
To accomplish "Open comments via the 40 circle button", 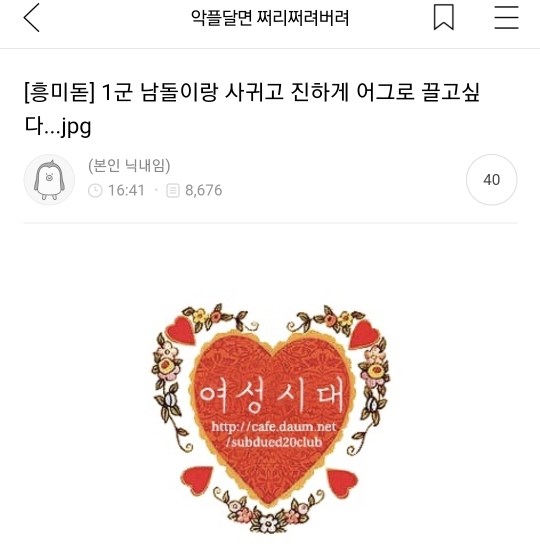I will [492, 180].
